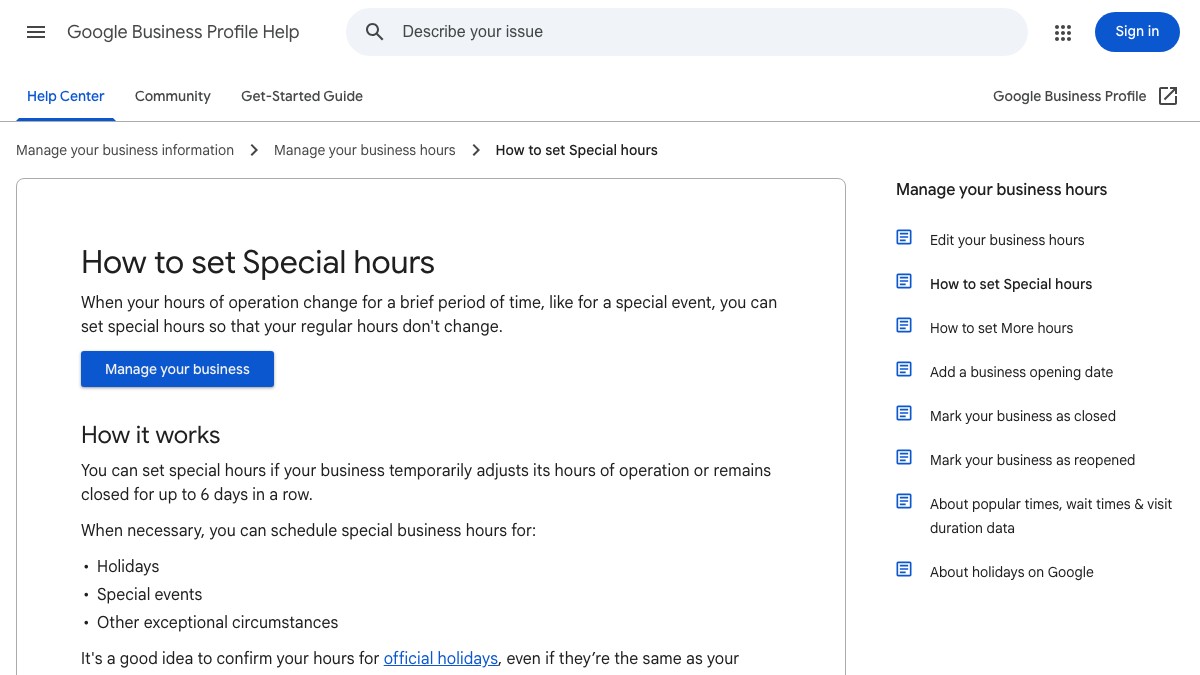Viewport: 1200px width, 675px height.
Task: Click article icon beside Mark your business as reopened
Action: coord(904,458)
